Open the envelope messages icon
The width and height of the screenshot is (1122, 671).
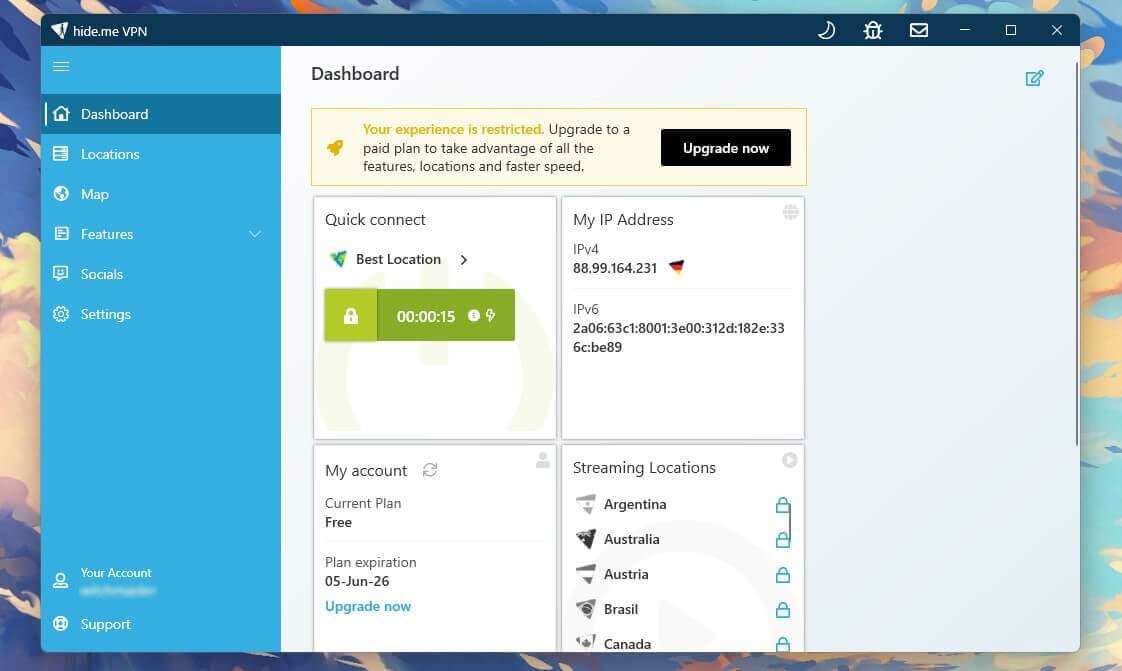click(919, 30)
